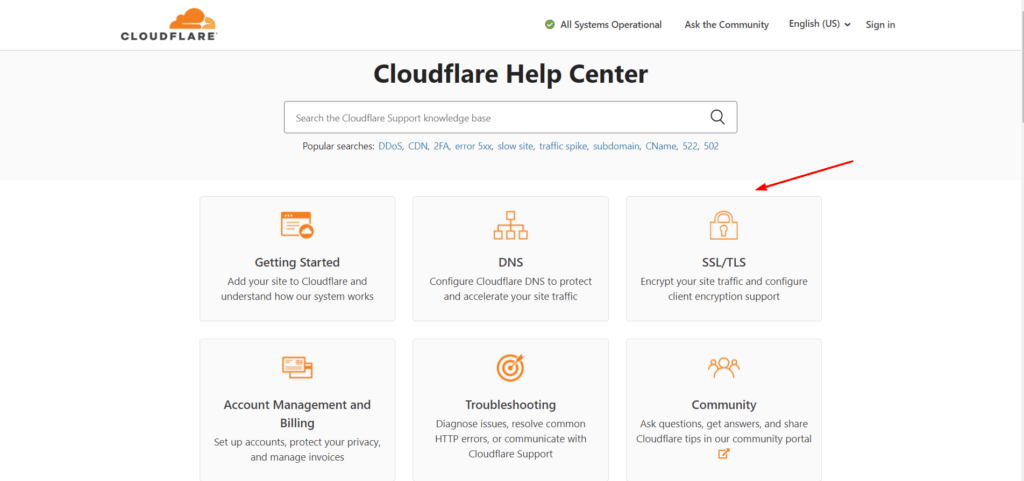Click the Troubleshooting target icon
Screen dimensions: 1024x481
[x=511, y=367]
